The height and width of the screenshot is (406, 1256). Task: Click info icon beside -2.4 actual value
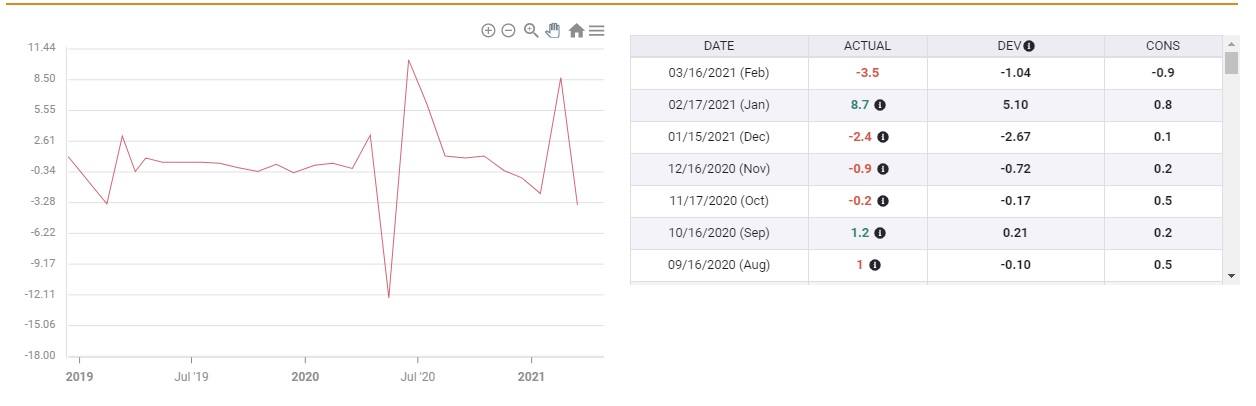coord(884,137)
